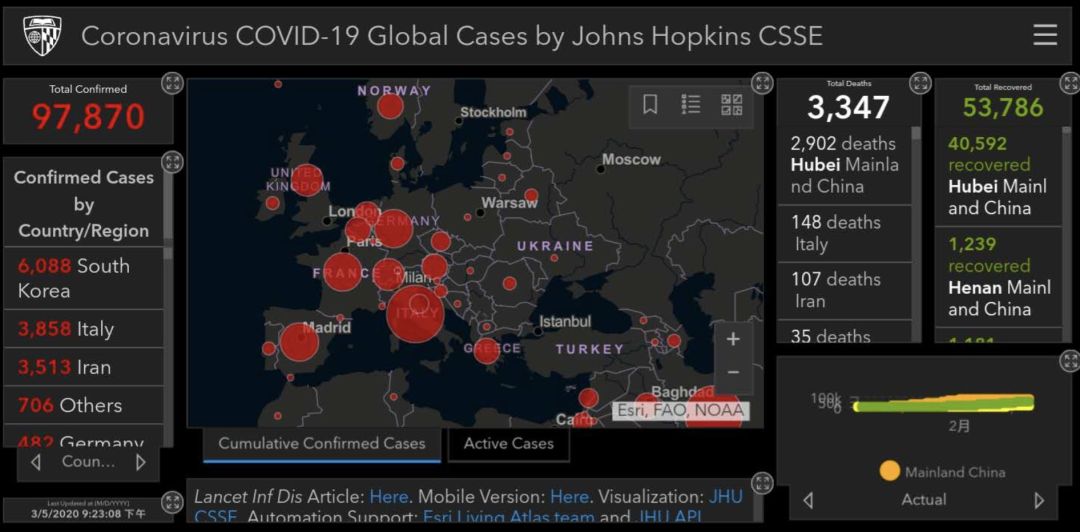Expand the Total Deaths panel
Image resolution: width=1080 pixels, height=532 pixels.
920,83
